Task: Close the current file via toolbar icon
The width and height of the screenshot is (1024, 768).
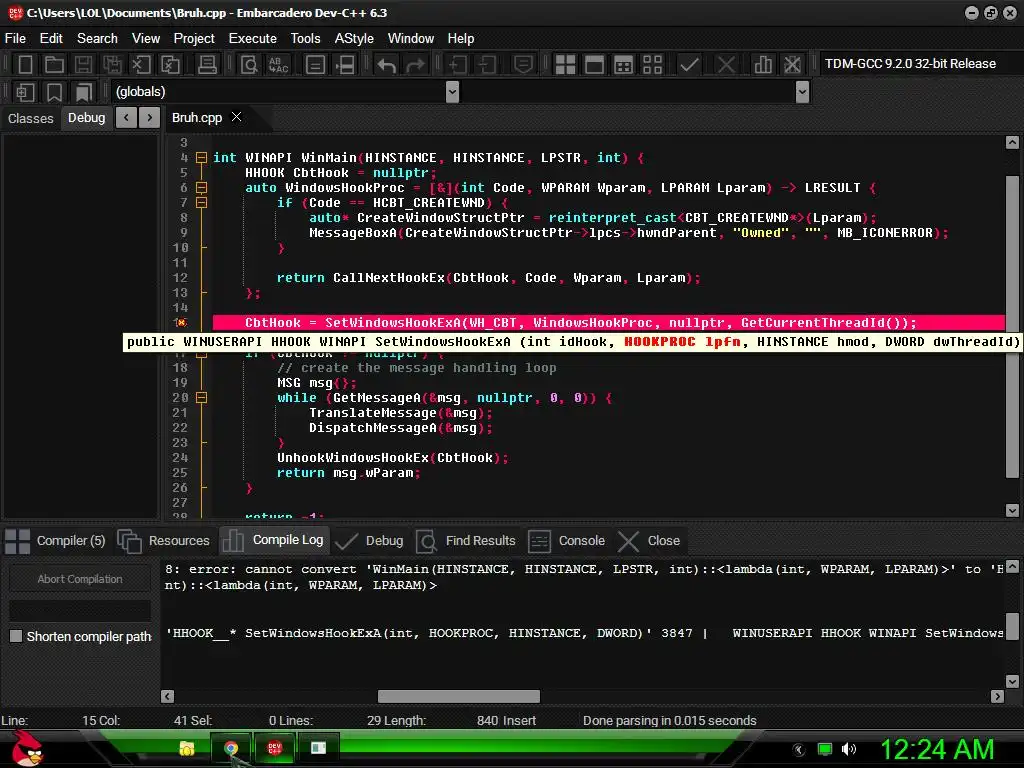Action: 141,64
